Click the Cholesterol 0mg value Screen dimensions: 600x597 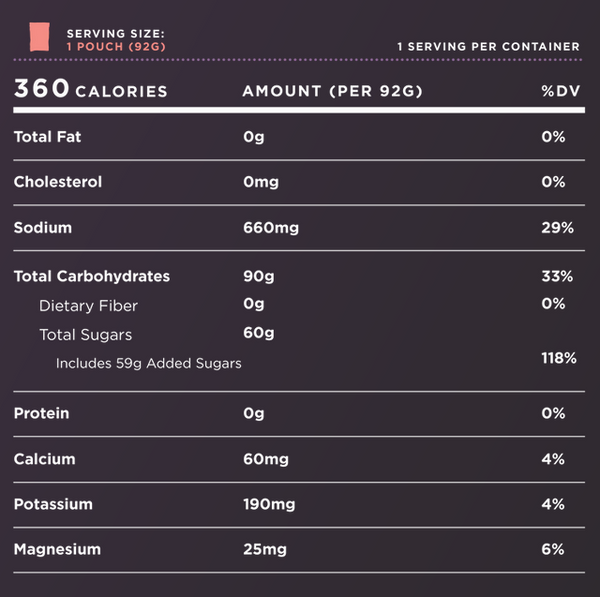click(x=261, y=182)
